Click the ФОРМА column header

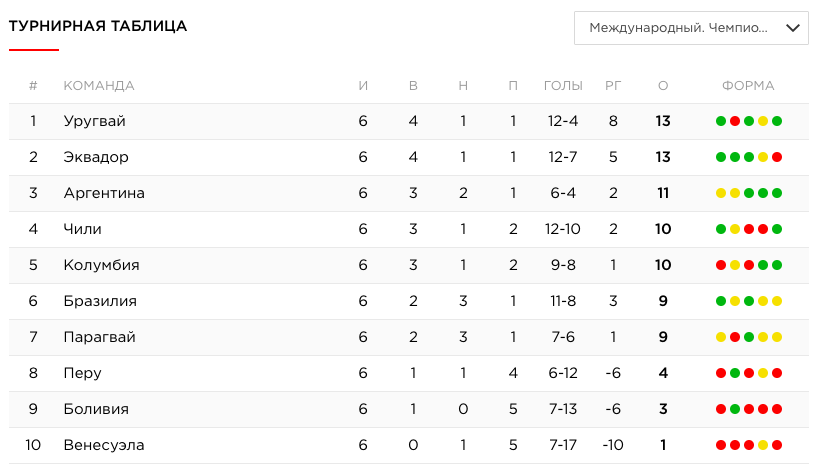click(748, 86)
